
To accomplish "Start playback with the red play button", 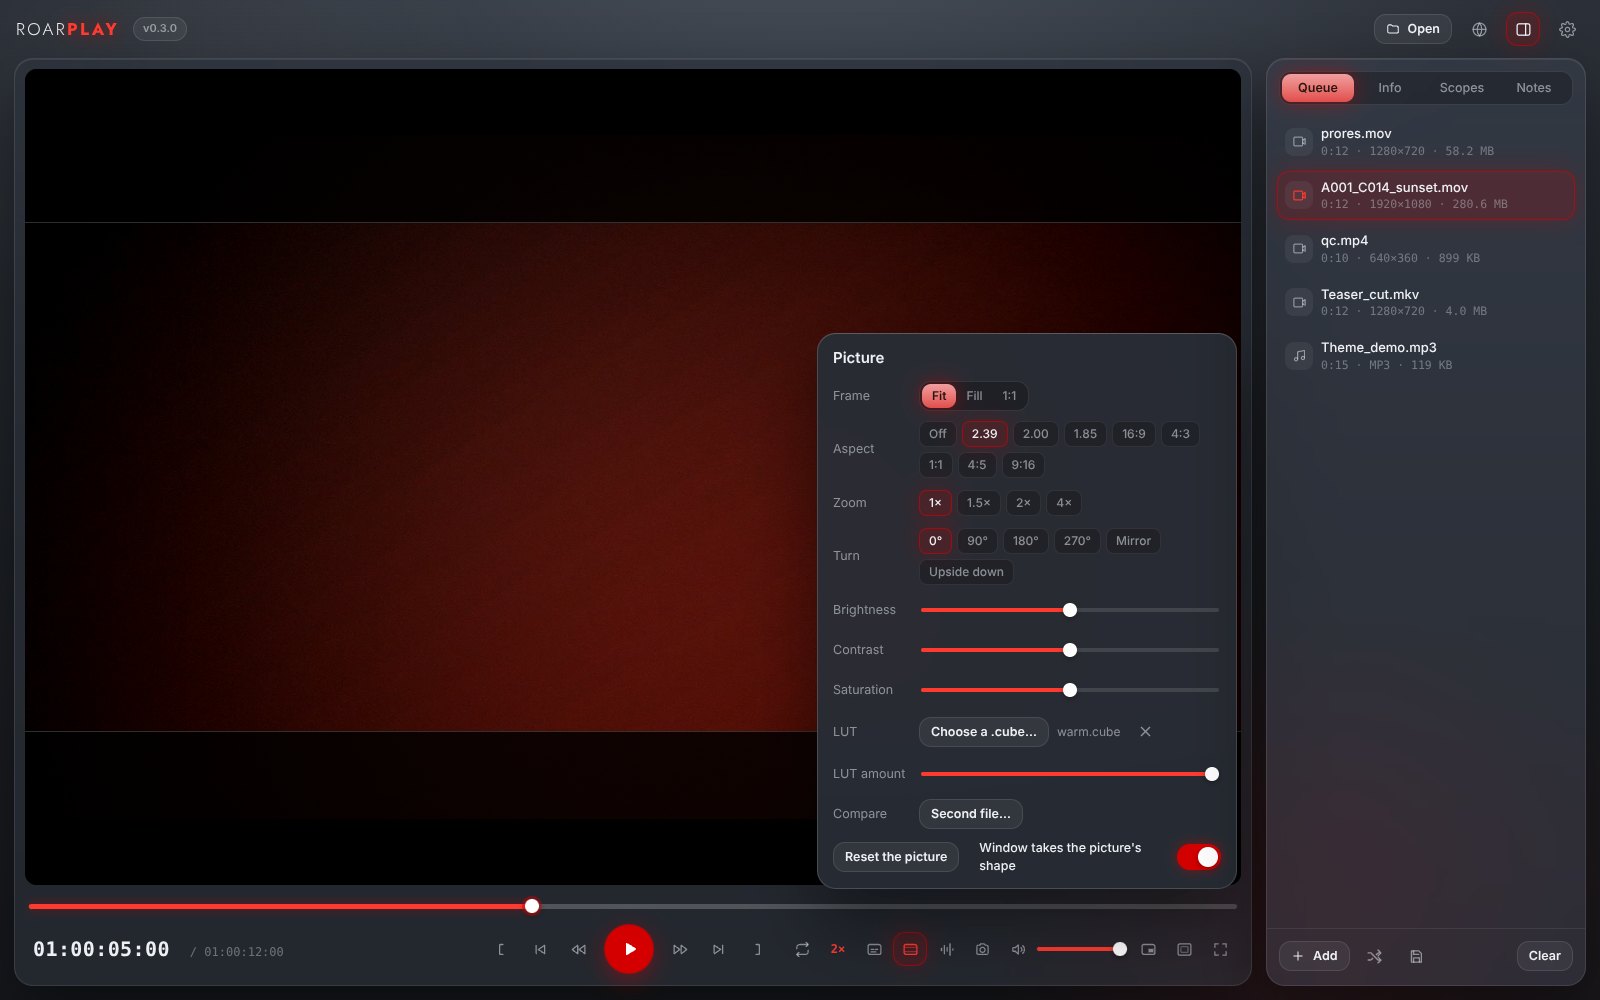I will (x=629, y=949).
